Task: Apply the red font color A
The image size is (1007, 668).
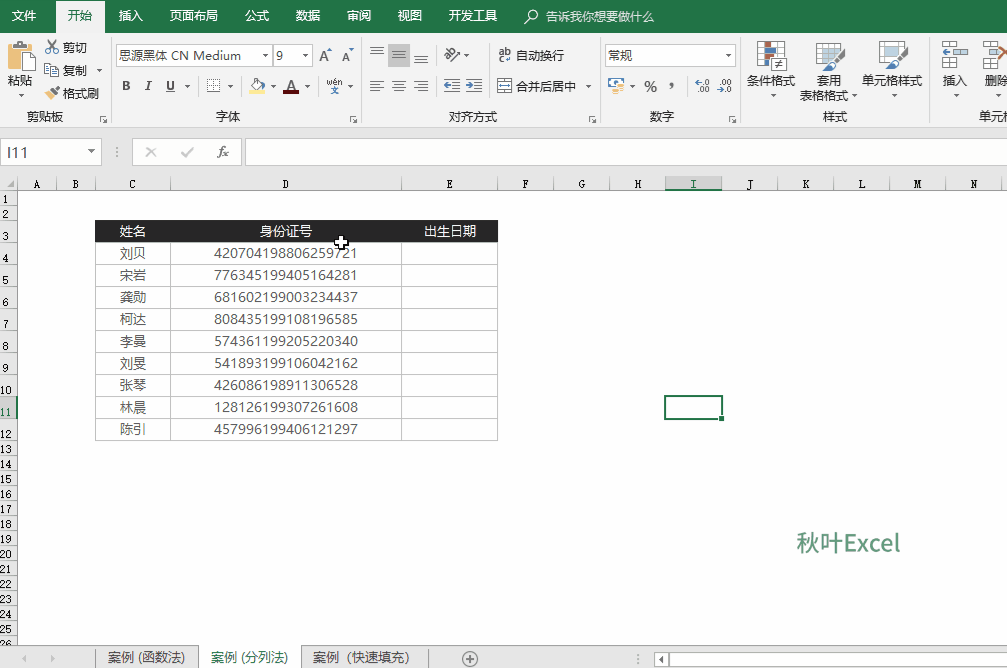Action: [291, 86]
